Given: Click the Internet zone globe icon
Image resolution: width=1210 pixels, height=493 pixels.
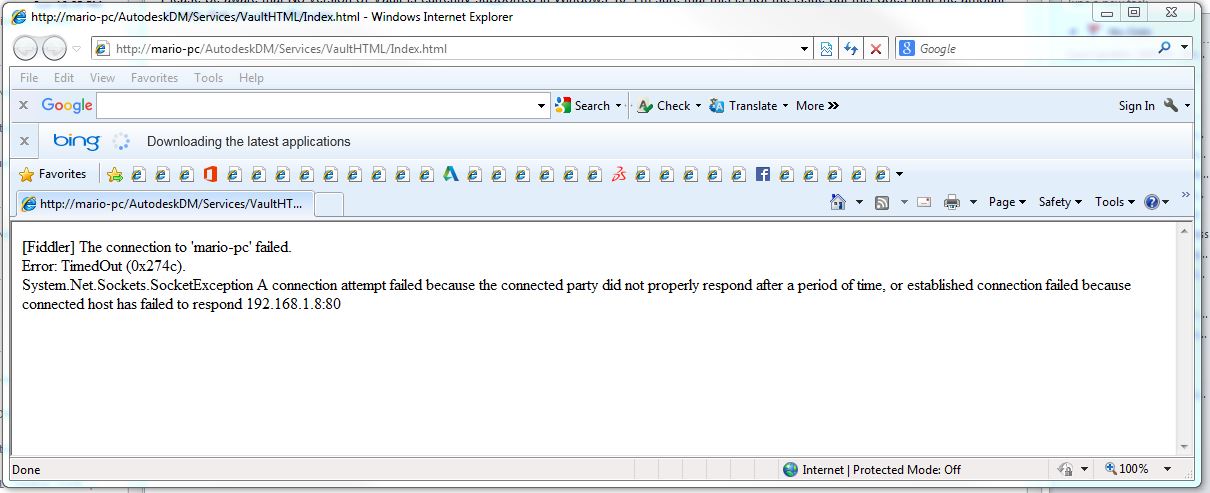Looking at the screenshot, I should pos(791,469).
